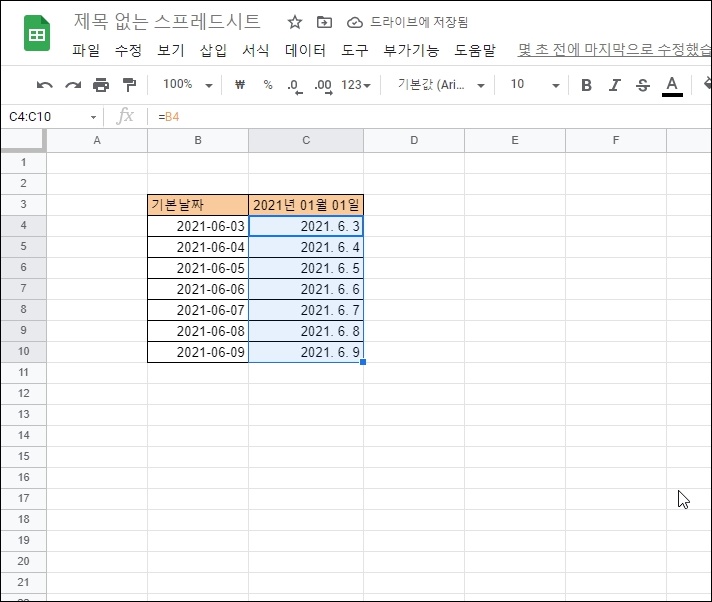Select column E header
The image size is (712, 602).
tap(515, 140)
